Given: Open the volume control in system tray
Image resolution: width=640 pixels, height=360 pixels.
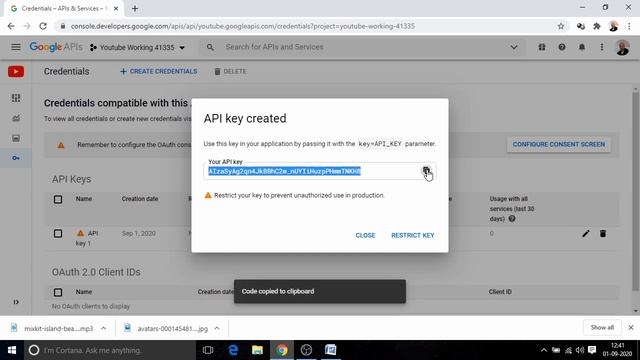Looking at the screenshot, I should click(580, 350).
